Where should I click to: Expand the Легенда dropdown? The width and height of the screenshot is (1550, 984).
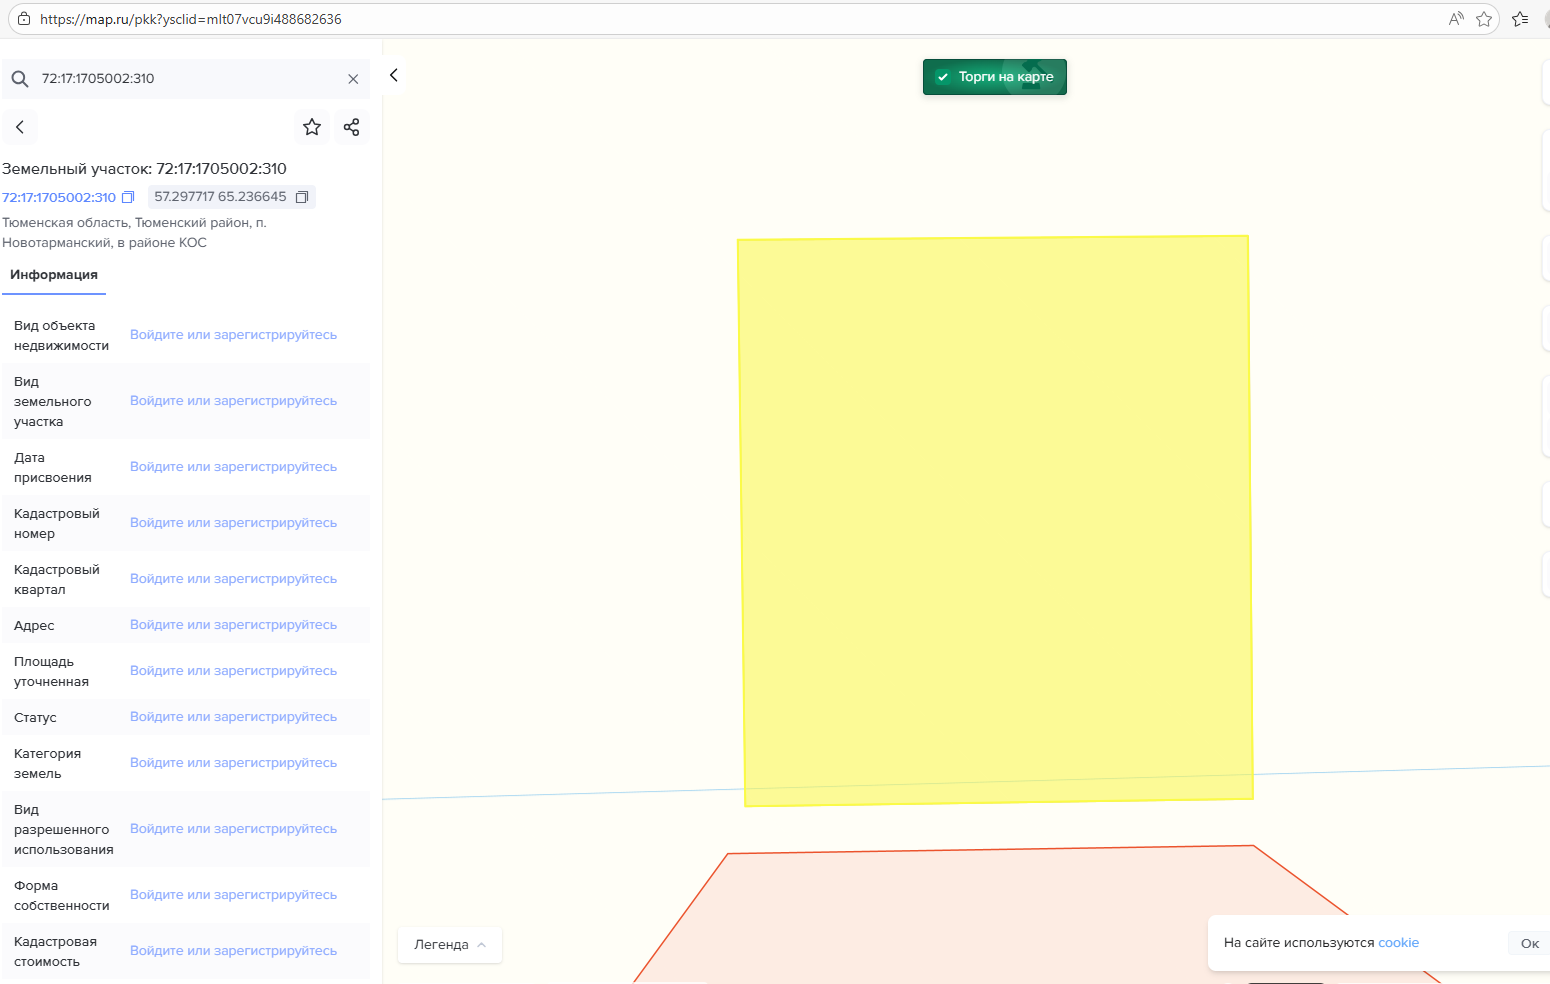coord(450,945)
